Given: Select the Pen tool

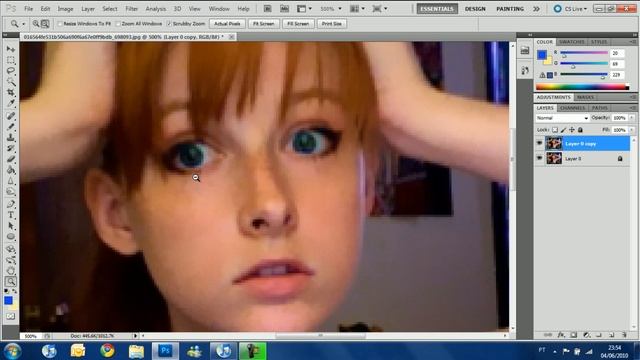Looking at the screenshot, I should (x=11, y=204).
